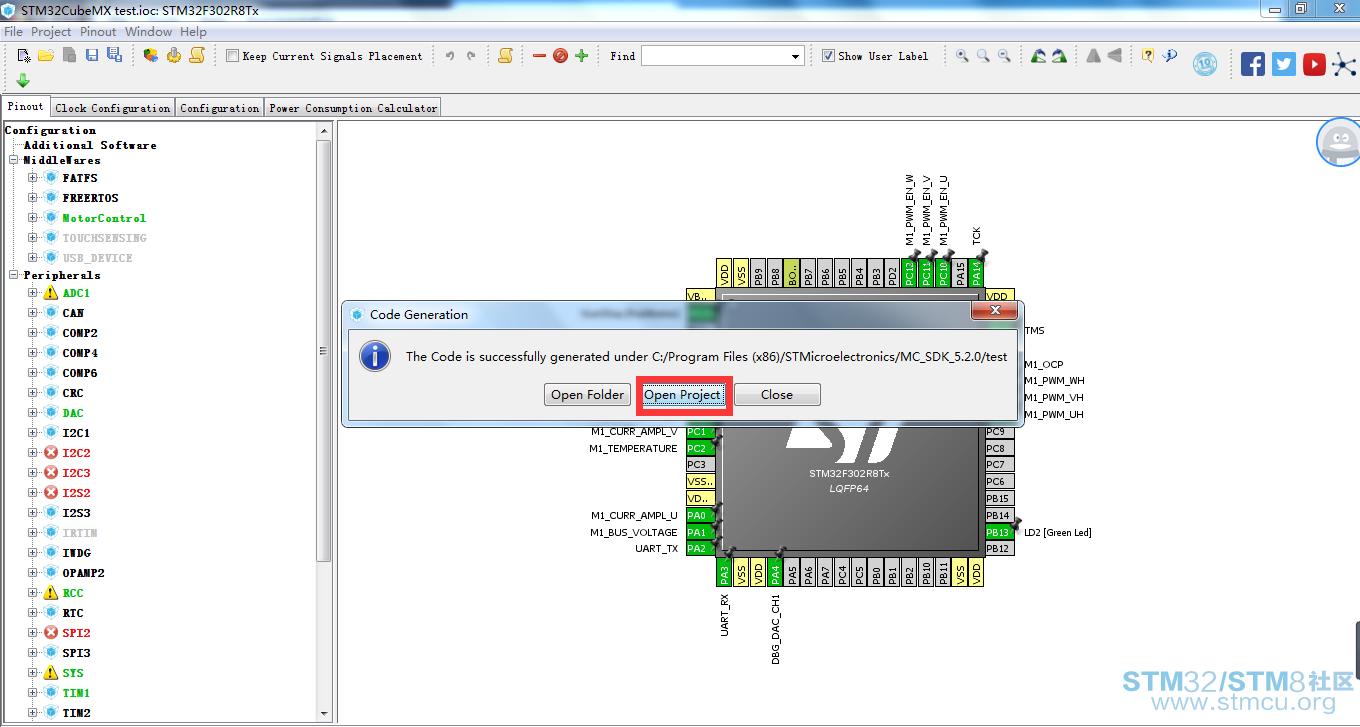The height and width of the screenshot is (727, 1360).
Task: Expand the MotorControl tree node
Action: [x=33, y=218]
